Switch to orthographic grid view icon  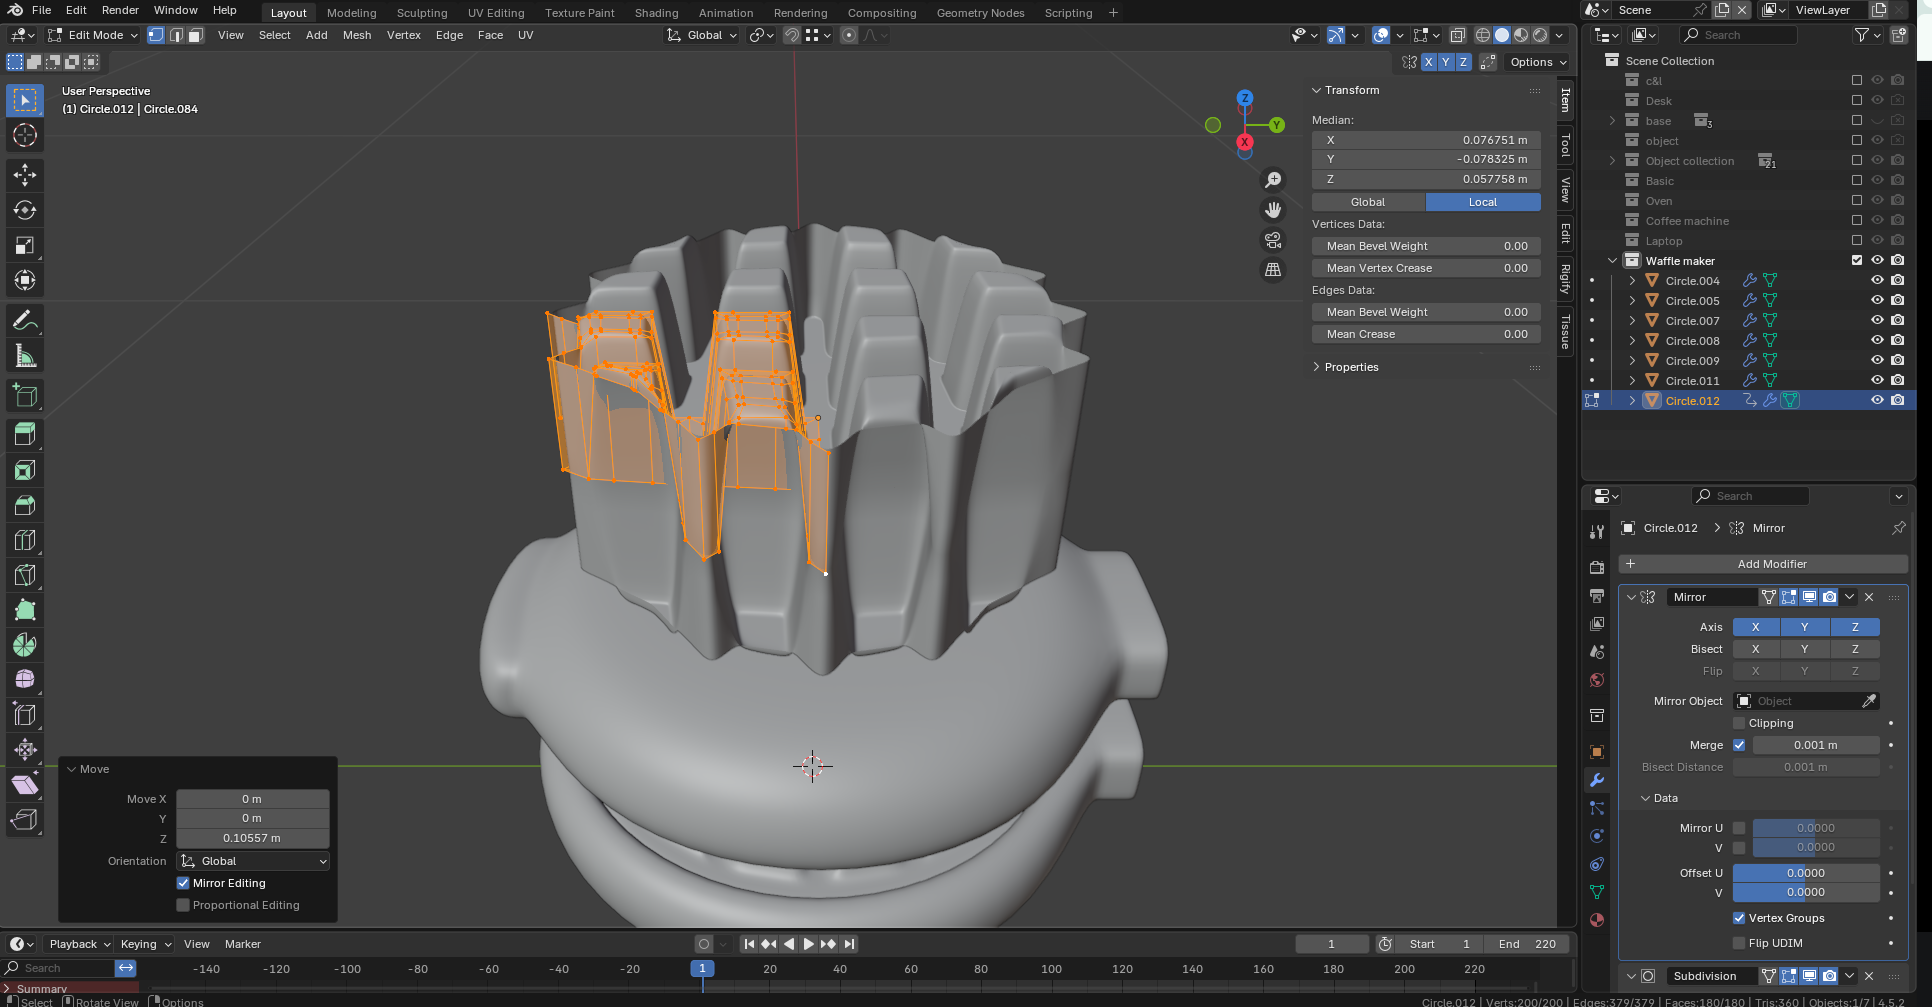[1273, 270]
